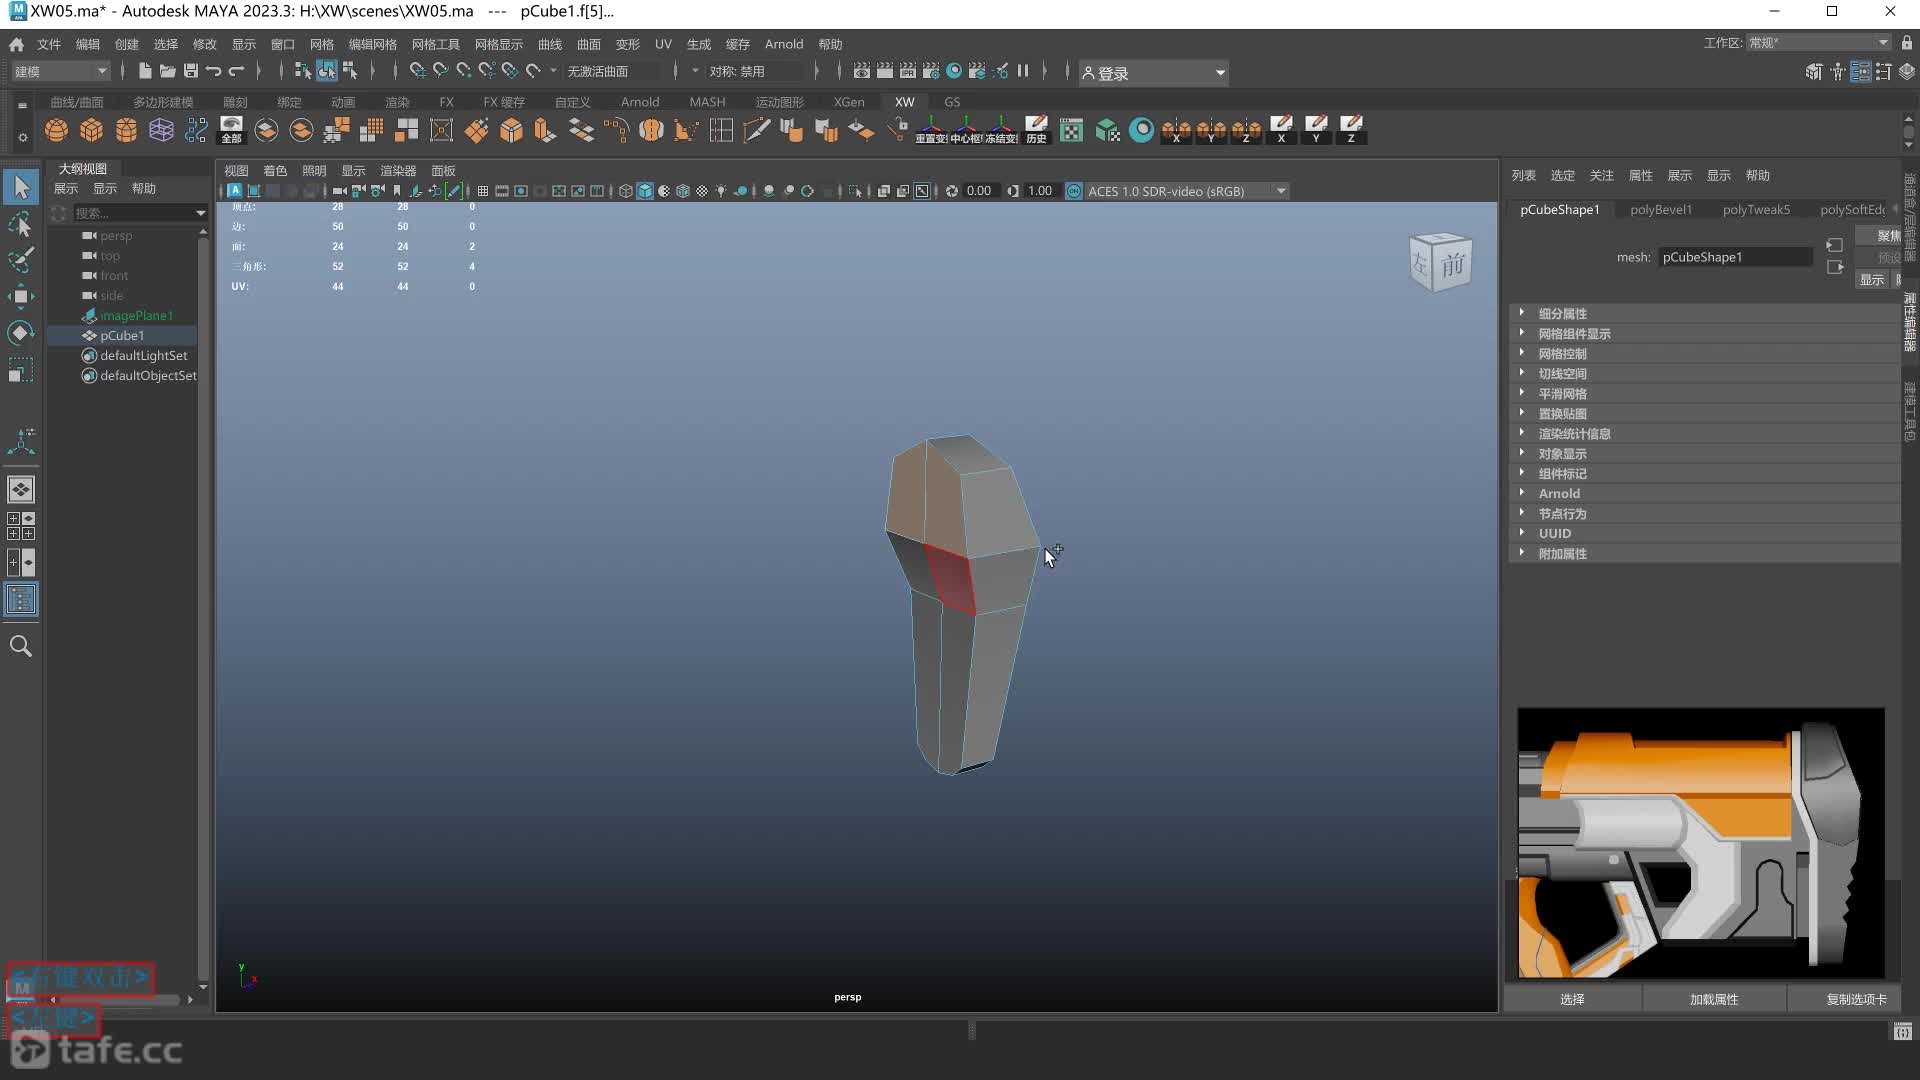The width and height of the screenshot is (1920, 1080).
Task: Click the mesh name field pCubeShape1
Action: (x=1734, y=257)
